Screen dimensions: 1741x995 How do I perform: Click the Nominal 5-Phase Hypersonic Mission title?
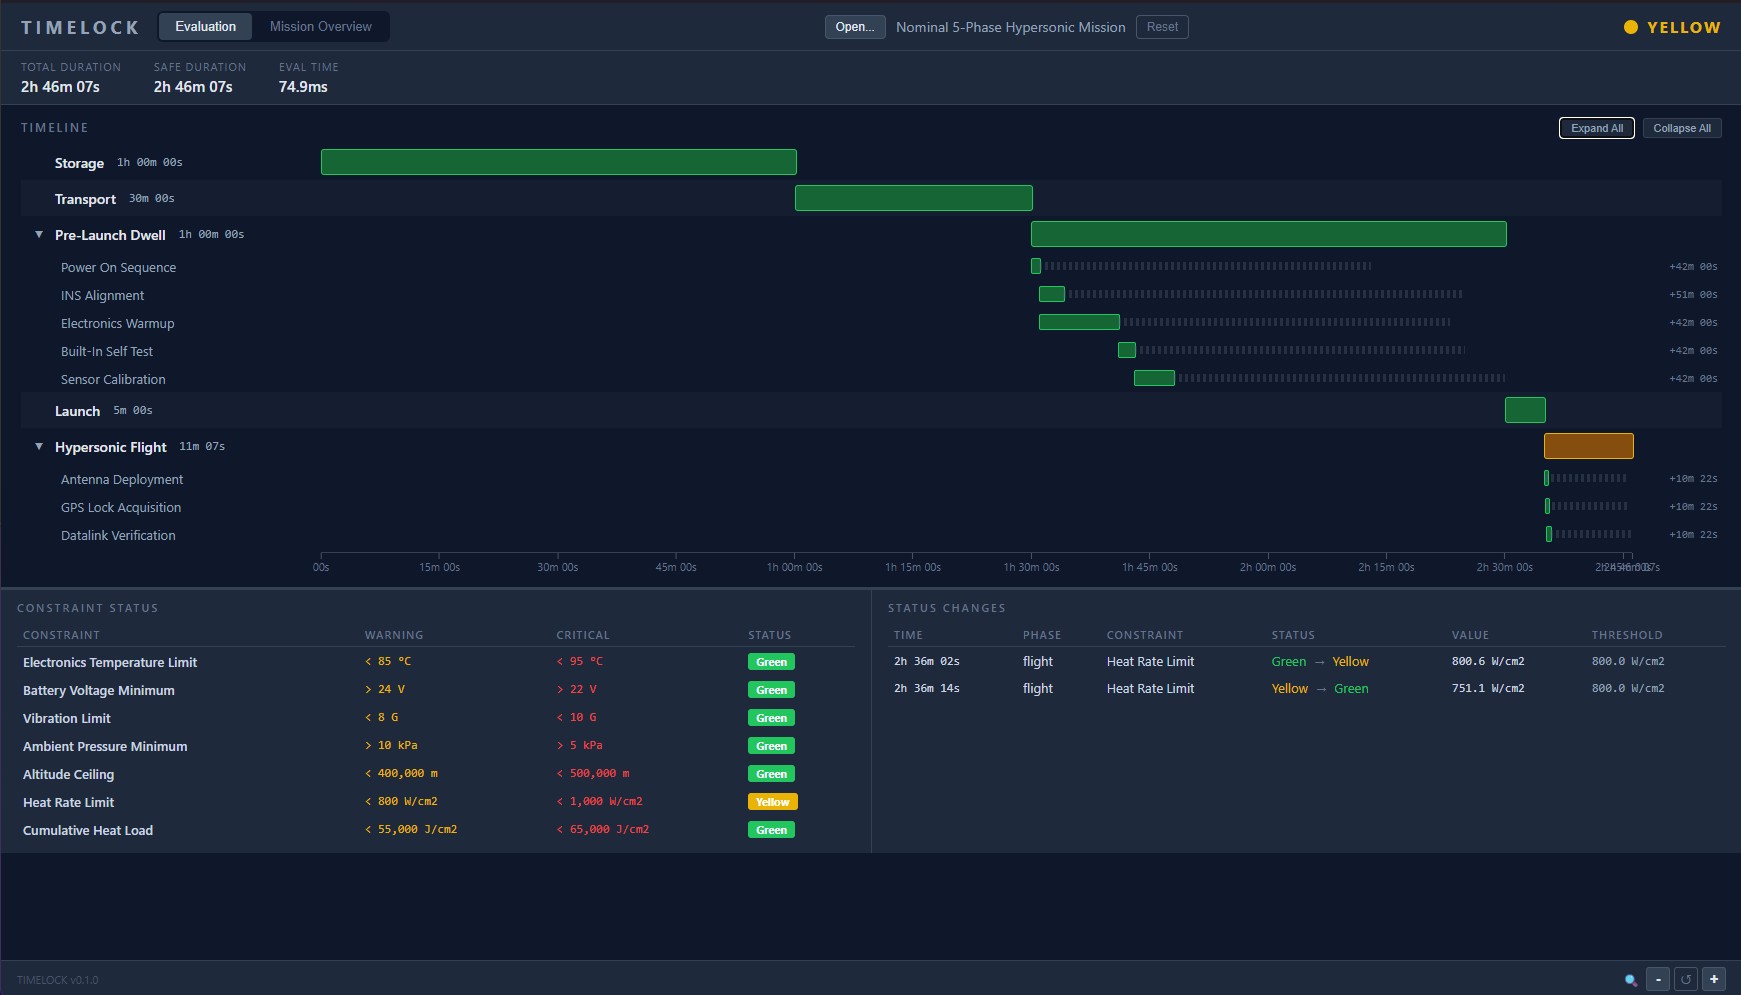1011,27
